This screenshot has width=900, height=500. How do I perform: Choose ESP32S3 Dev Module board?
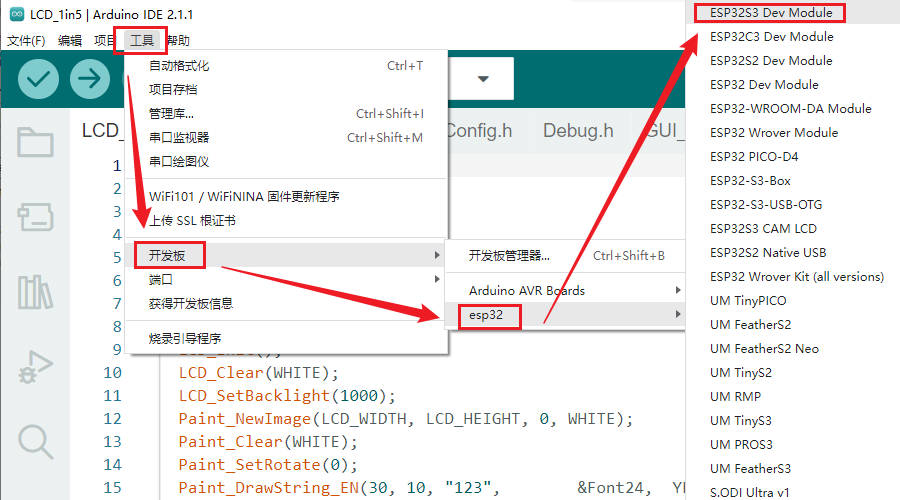[793, 13]
